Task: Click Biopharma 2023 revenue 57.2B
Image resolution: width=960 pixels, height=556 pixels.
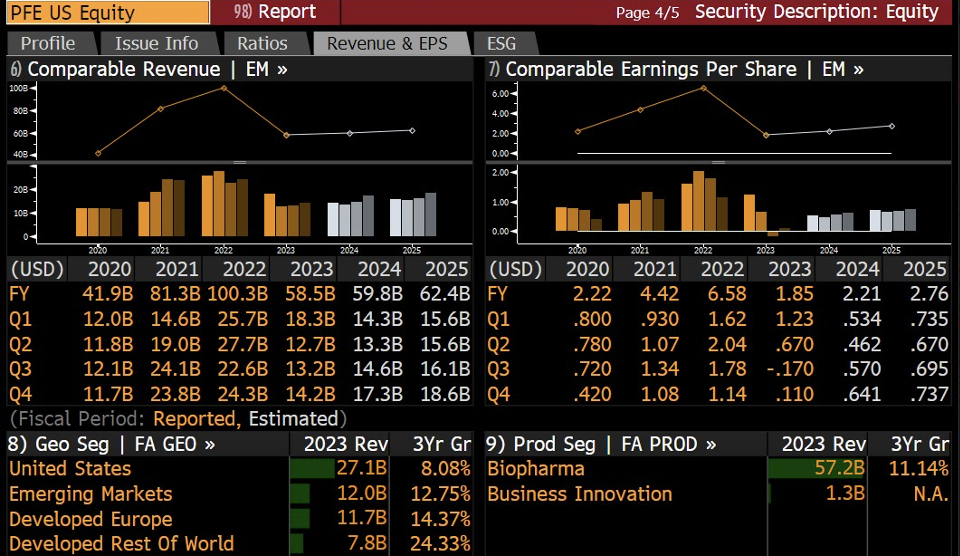Action: [x=839, y=468]
